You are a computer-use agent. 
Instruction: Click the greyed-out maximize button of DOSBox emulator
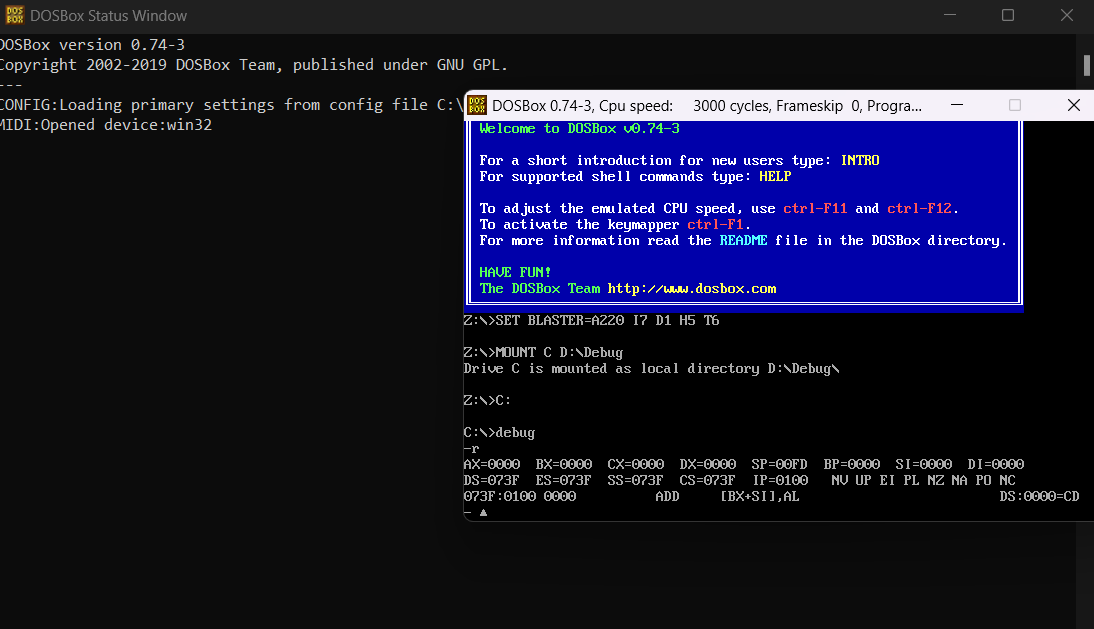pyautogui.click(x=1015, y=105)
